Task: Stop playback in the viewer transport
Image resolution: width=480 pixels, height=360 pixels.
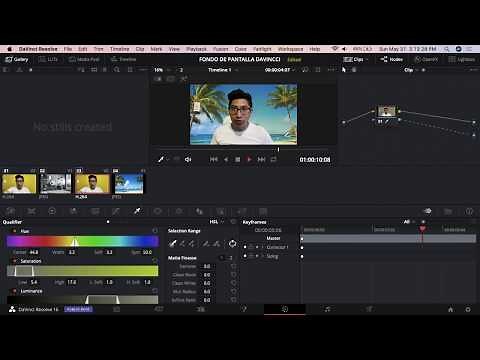Action: tap(237, 159)
